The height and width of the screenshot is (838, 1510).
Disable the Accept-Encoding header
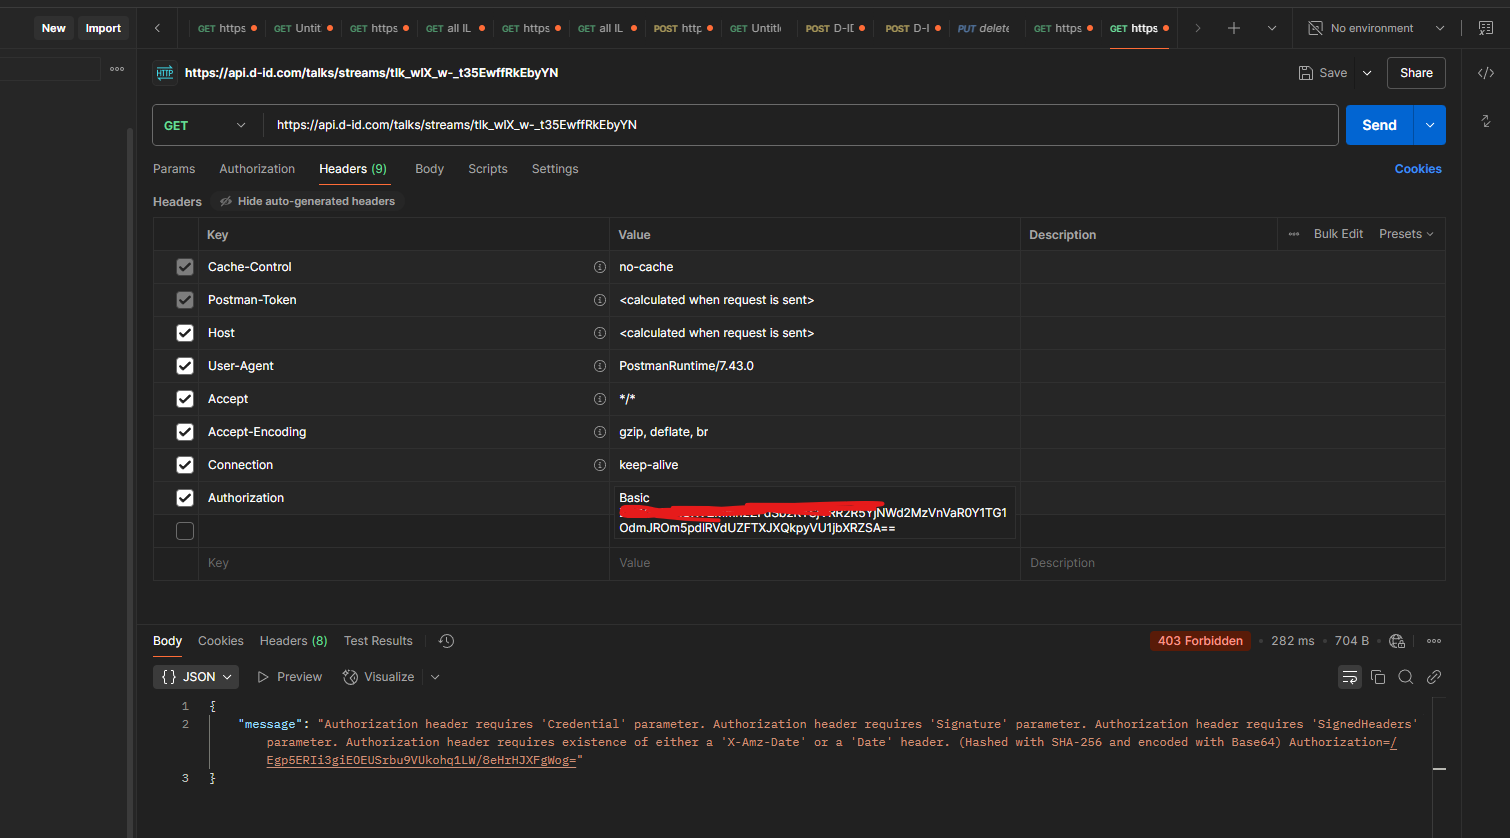pos(185,432)
